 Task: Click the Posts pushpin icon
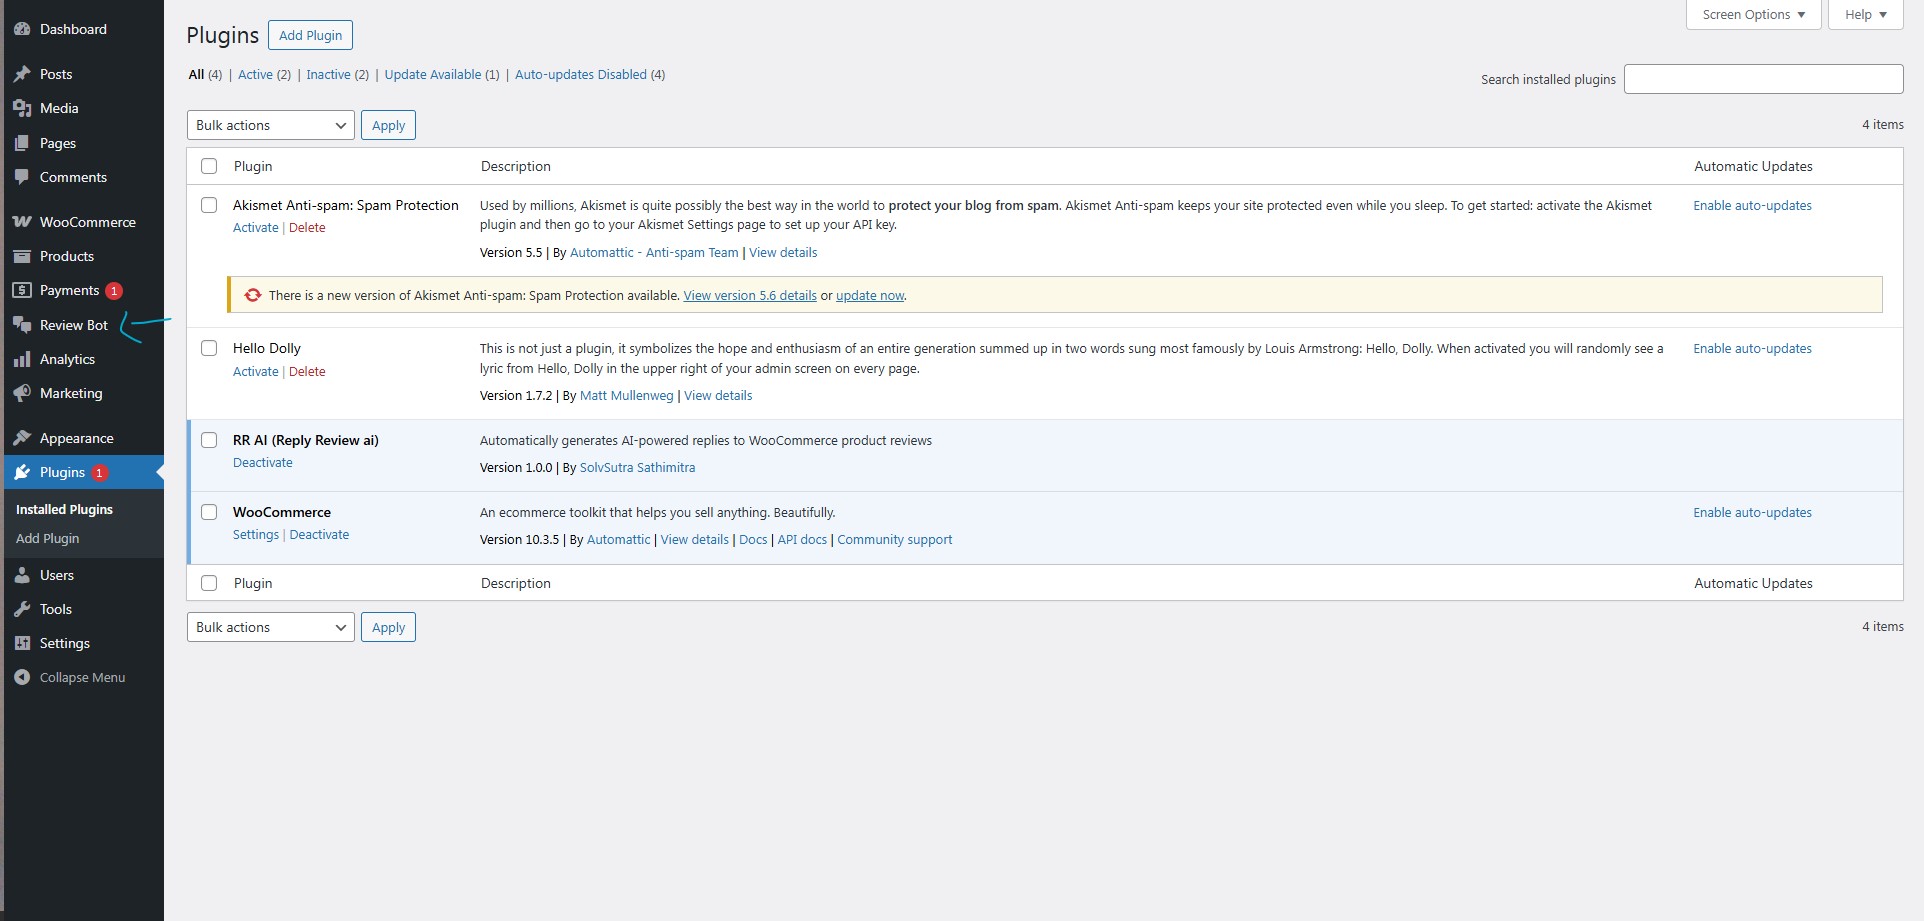(x=22, y=74)
